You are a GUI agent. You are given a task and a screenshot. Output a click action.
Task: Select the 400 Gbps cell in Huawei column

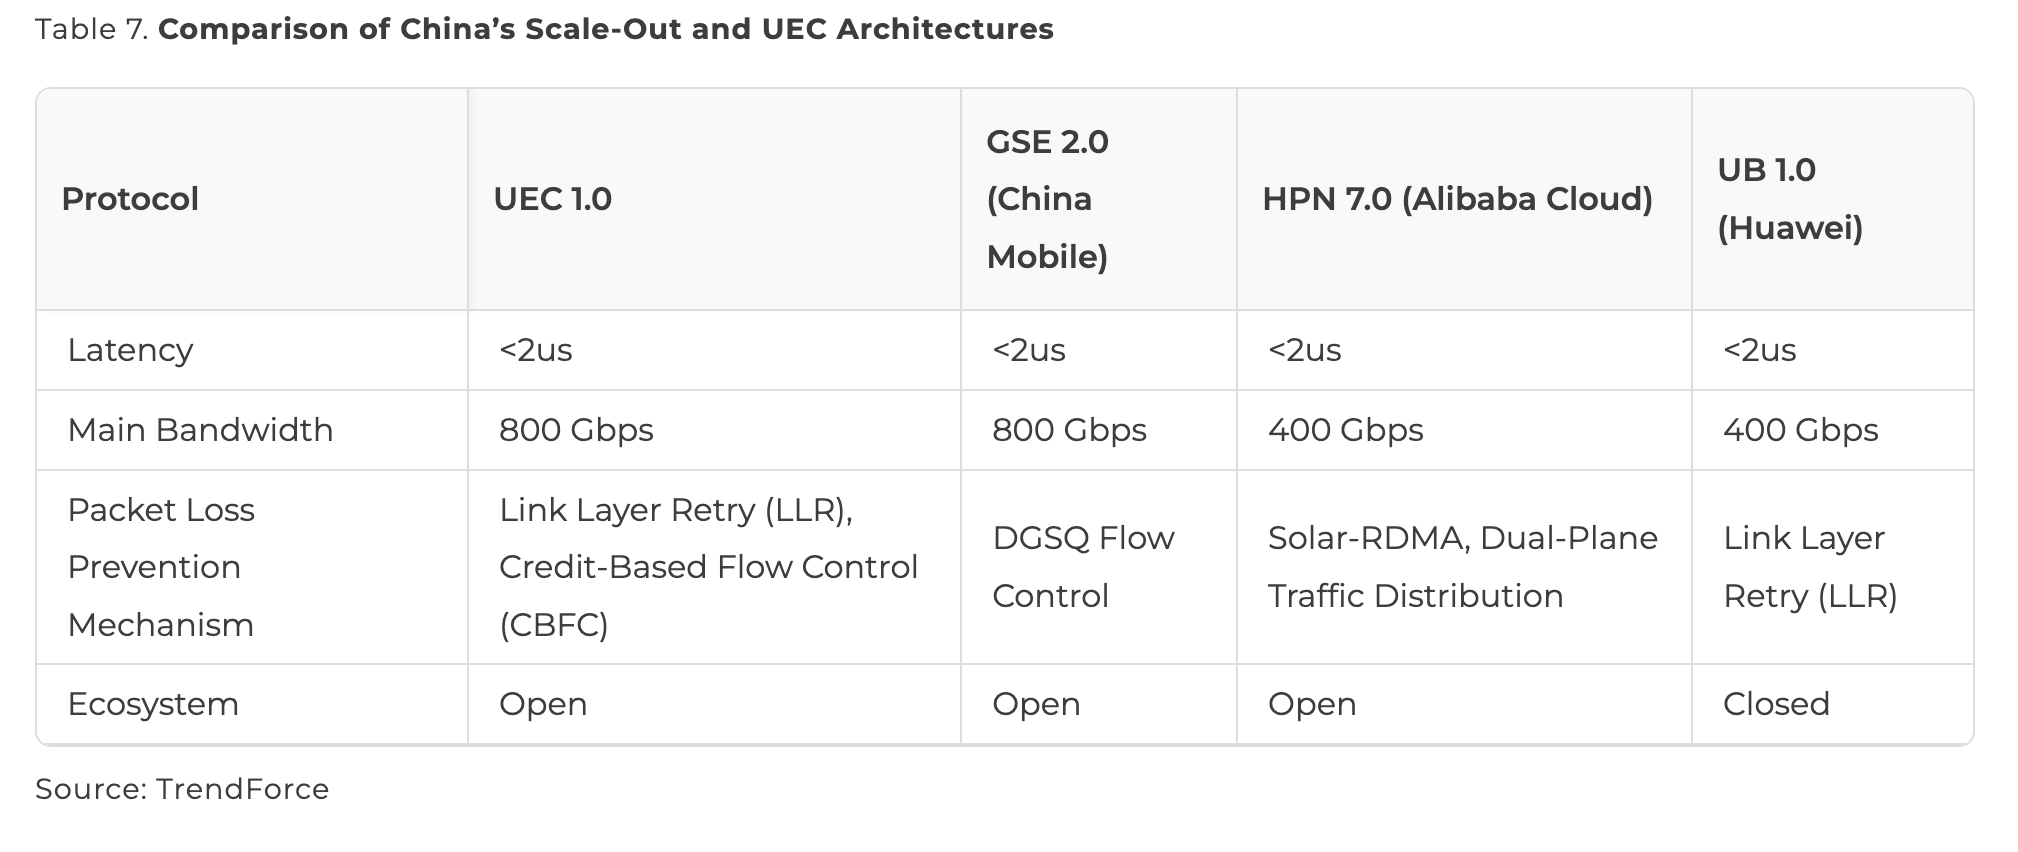click(x=1800, y=430)
